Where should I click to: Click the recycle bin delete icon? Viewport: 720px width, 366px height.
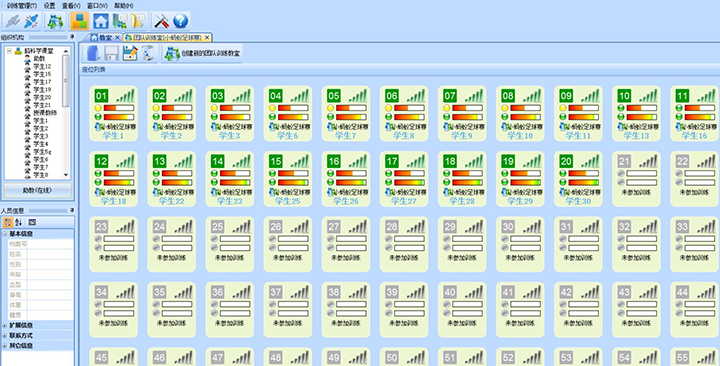pos(148,53)
